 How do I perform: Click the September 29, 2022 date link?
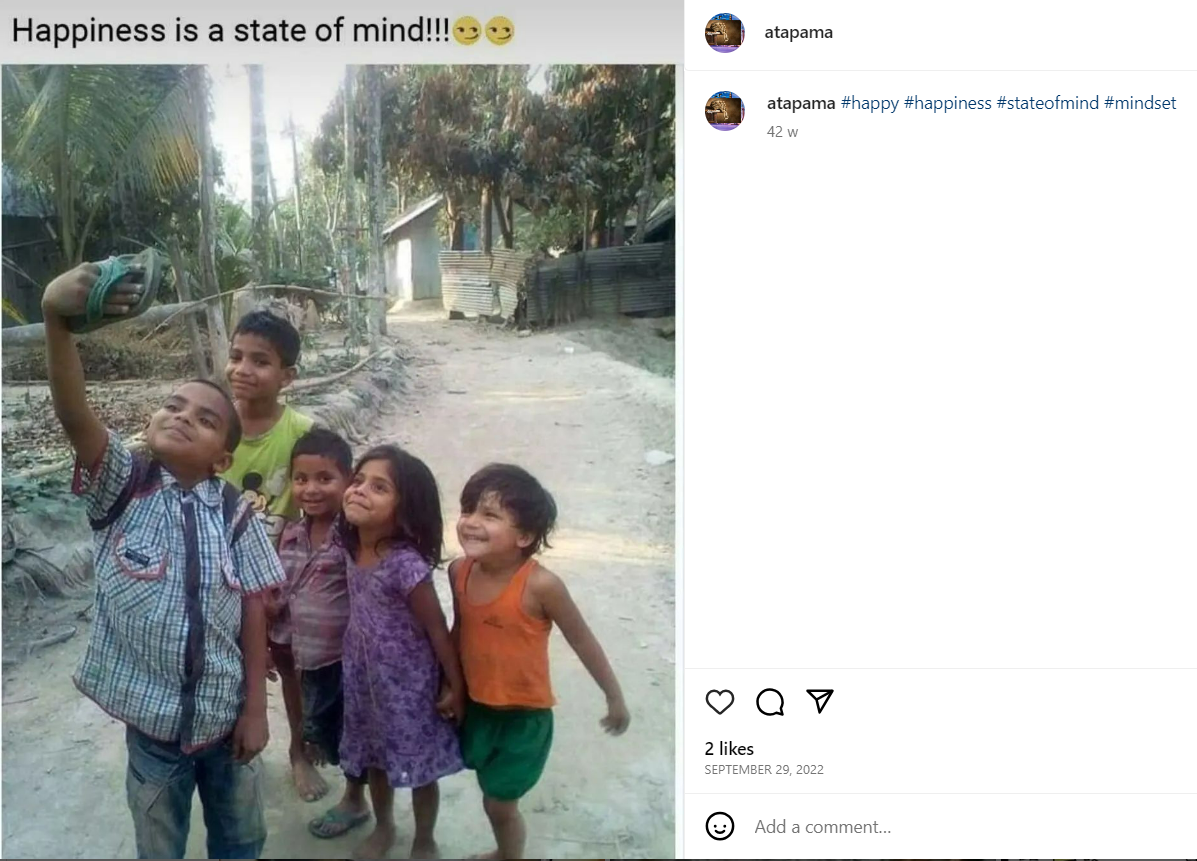(x=764, y=770)
